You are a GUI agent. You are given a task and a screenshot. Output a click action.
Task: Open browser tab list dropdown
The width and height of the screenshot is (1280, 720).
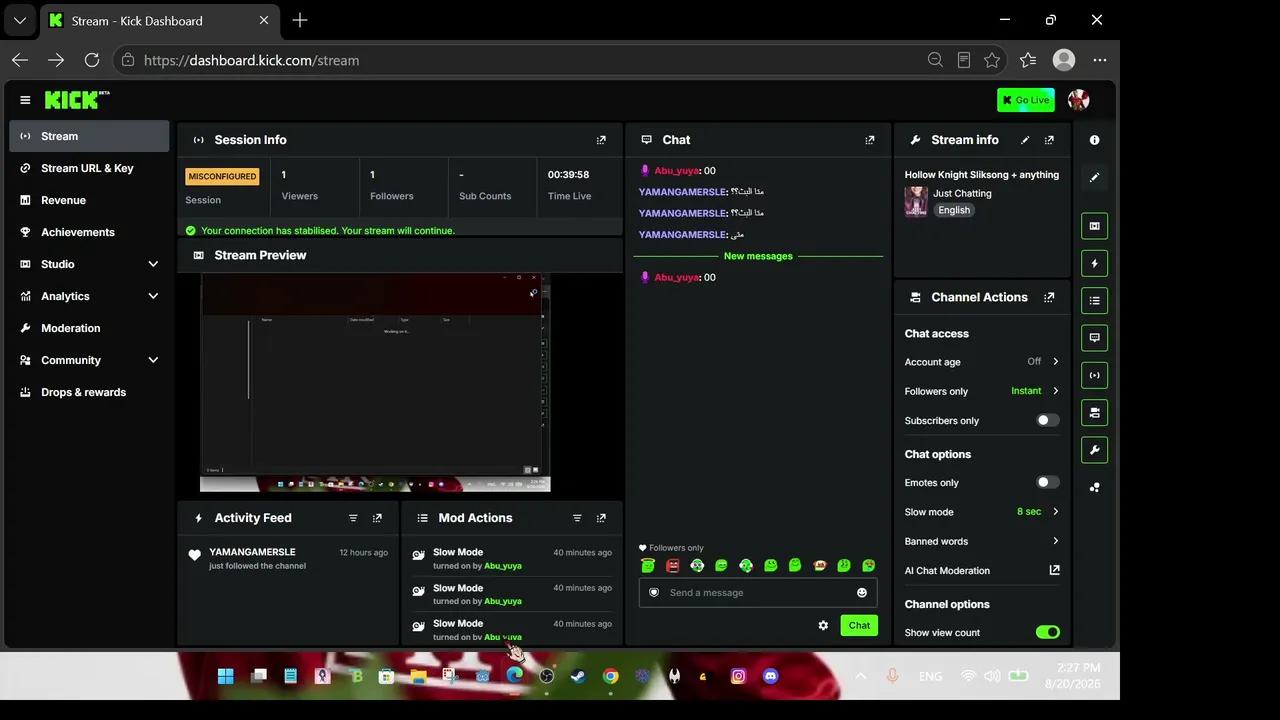(20, 20)
